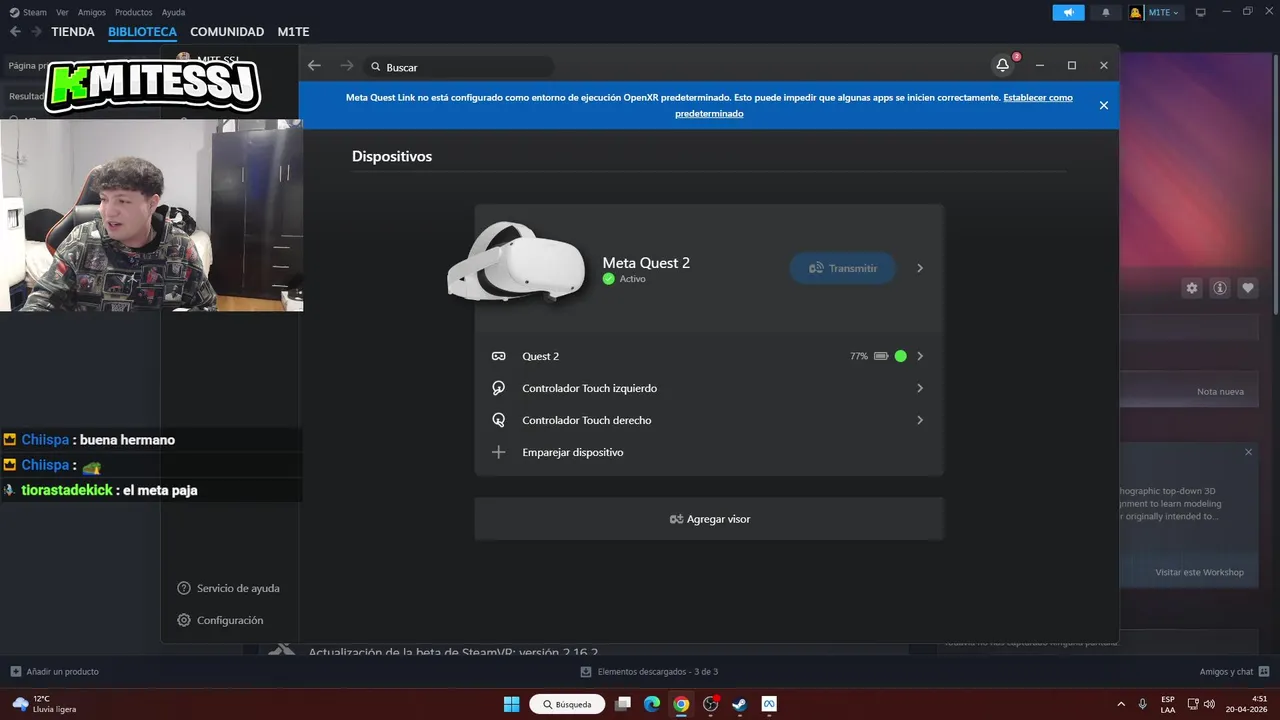Open OBS Studio from taskbar
The image size is (1280, 720).
711,704
